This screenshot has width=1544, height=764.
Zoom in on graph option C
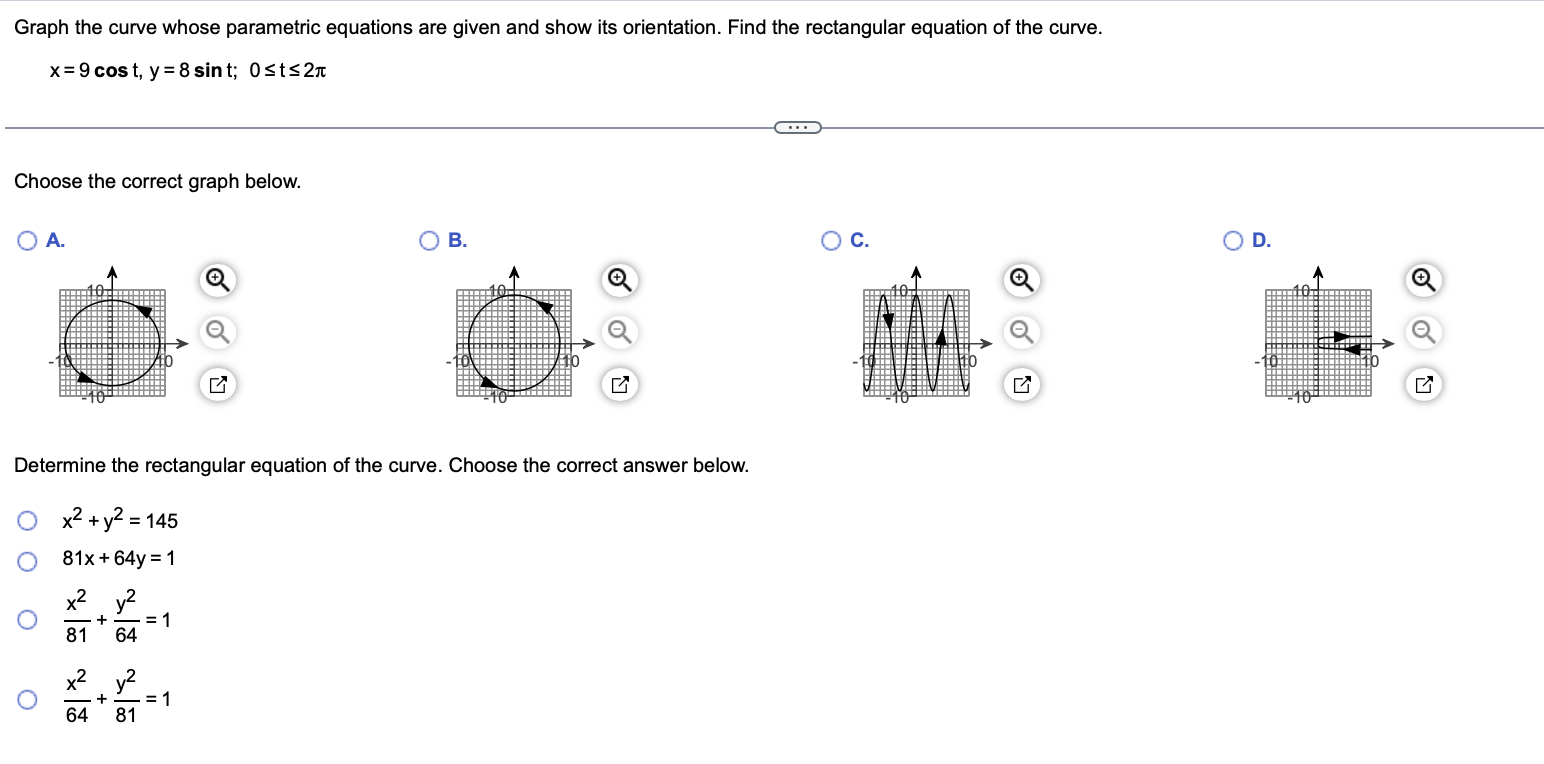tap(1021, 281)
